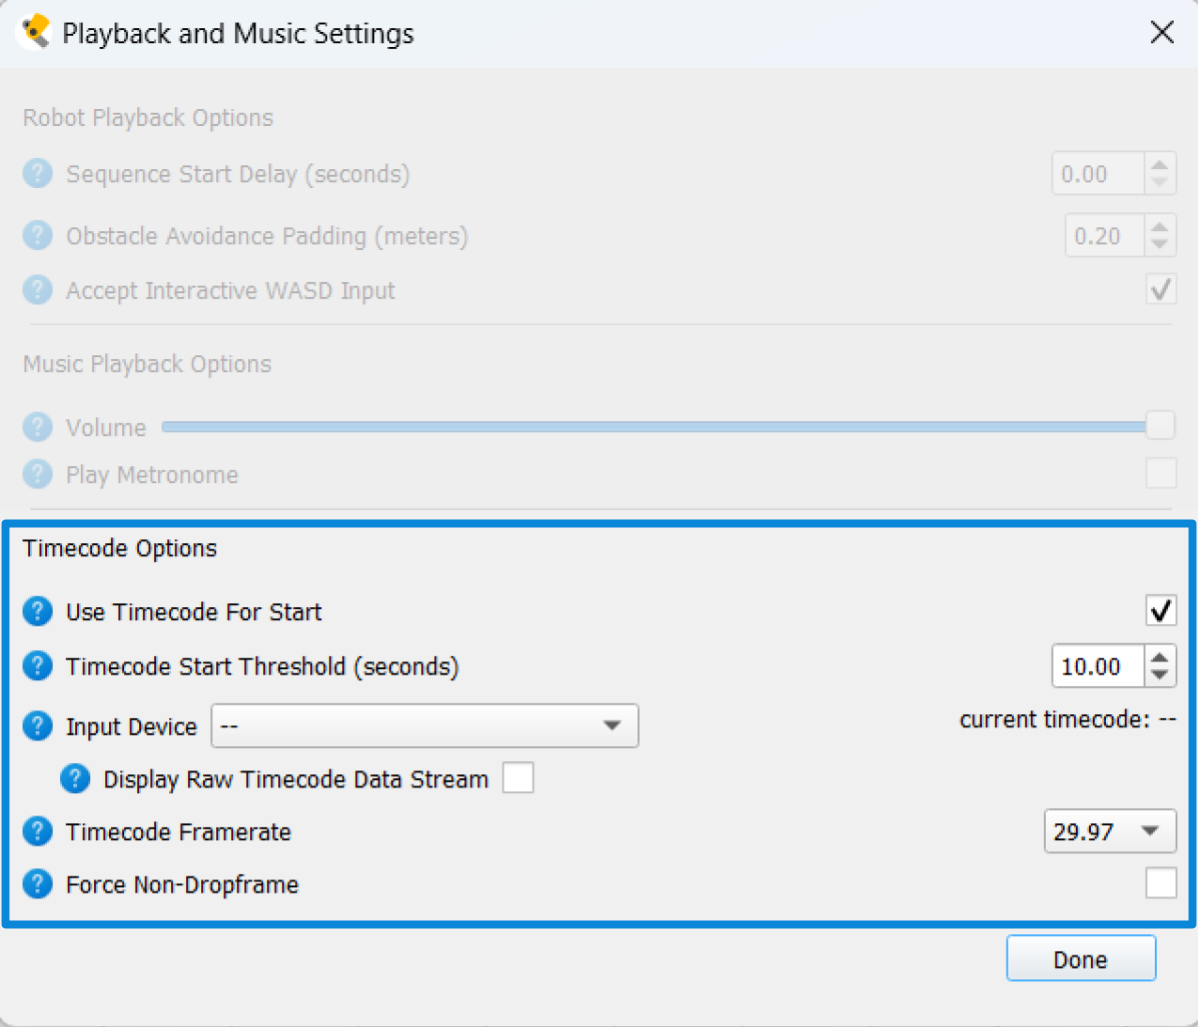Viewport: 1198px width, 1027px height.
Task: Click help icon for Sequence Start Delay
Action: [37, 174]
